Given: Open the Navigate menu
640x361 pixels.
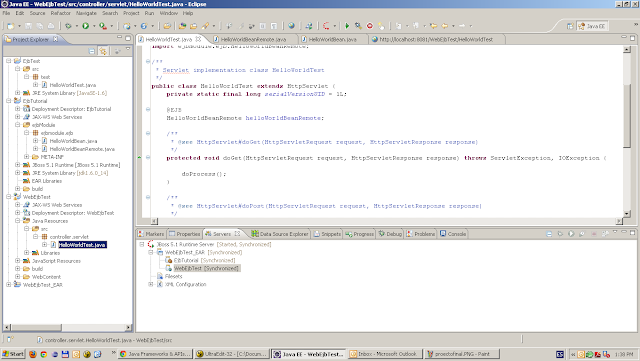Looking at the screenshot, I should 86,13.
